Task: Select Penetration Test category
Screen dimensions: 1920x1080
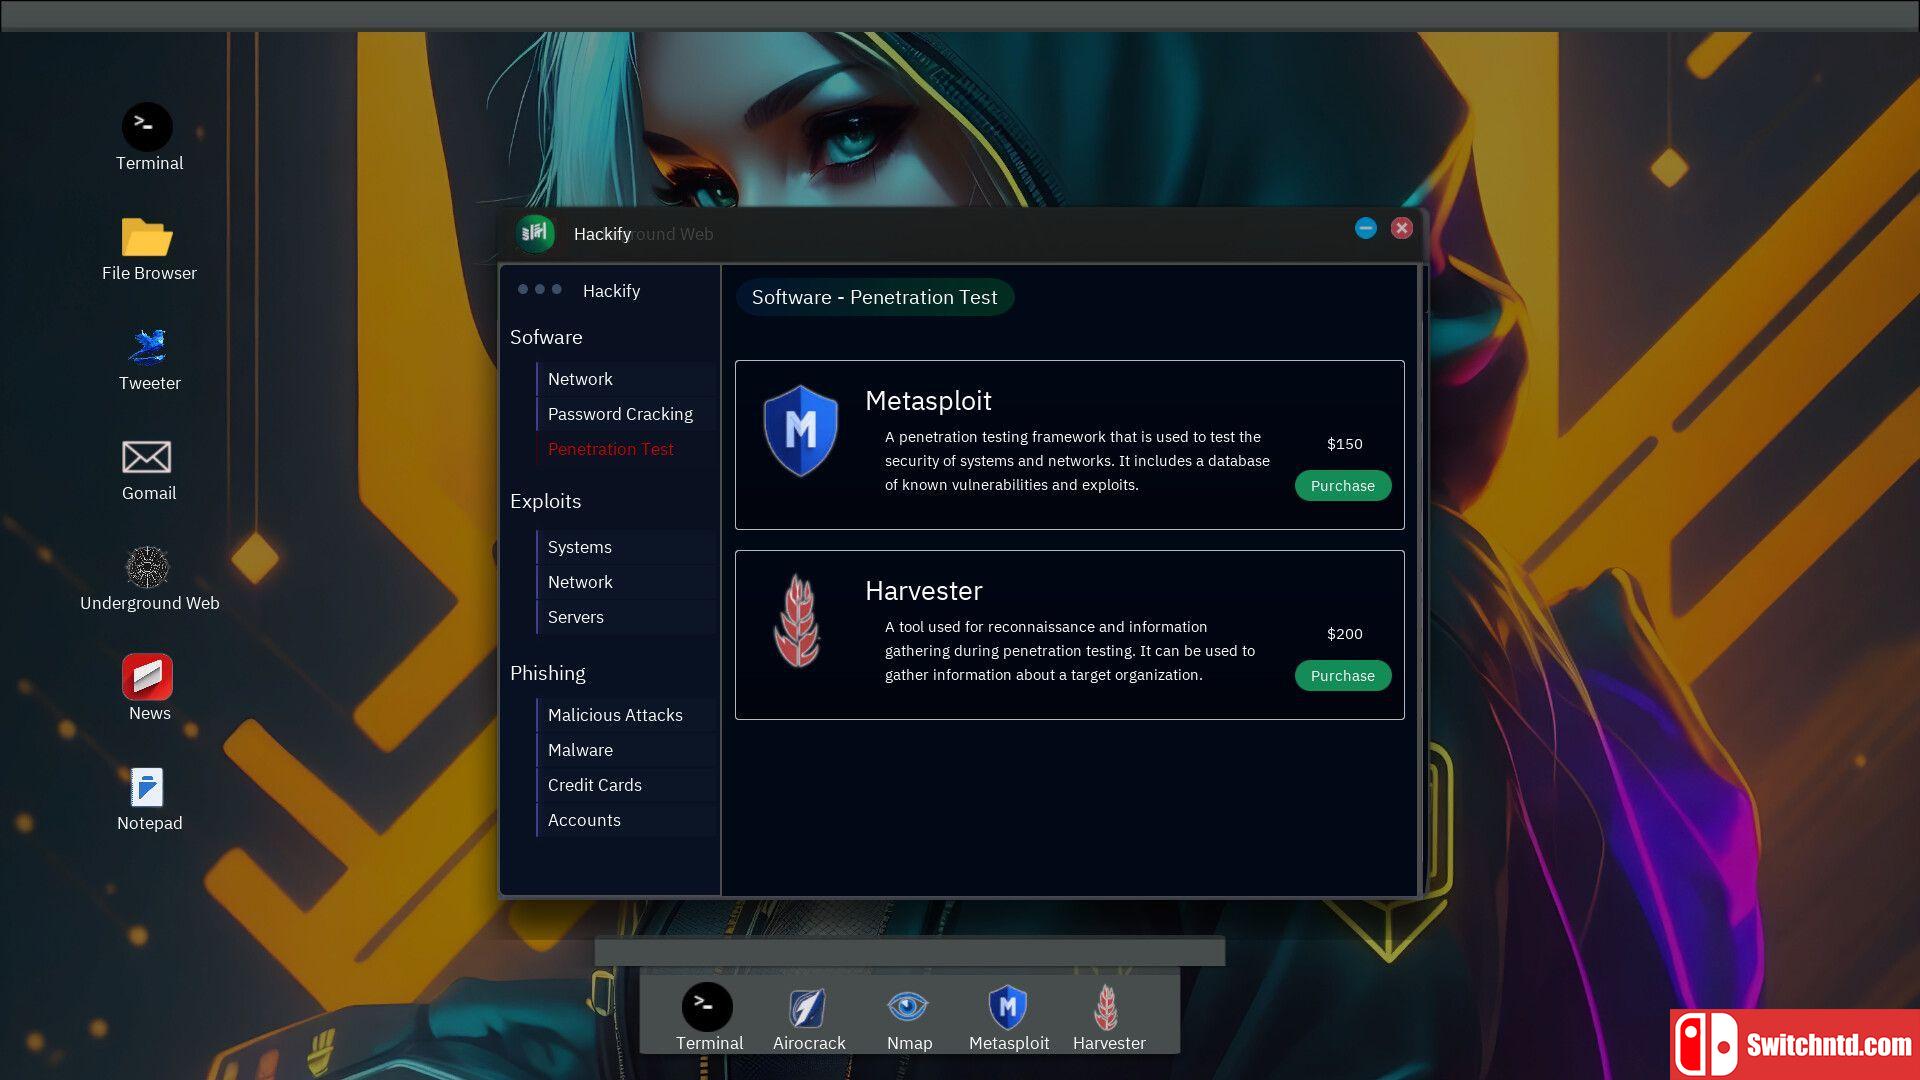Action: [x=627, y=449]
